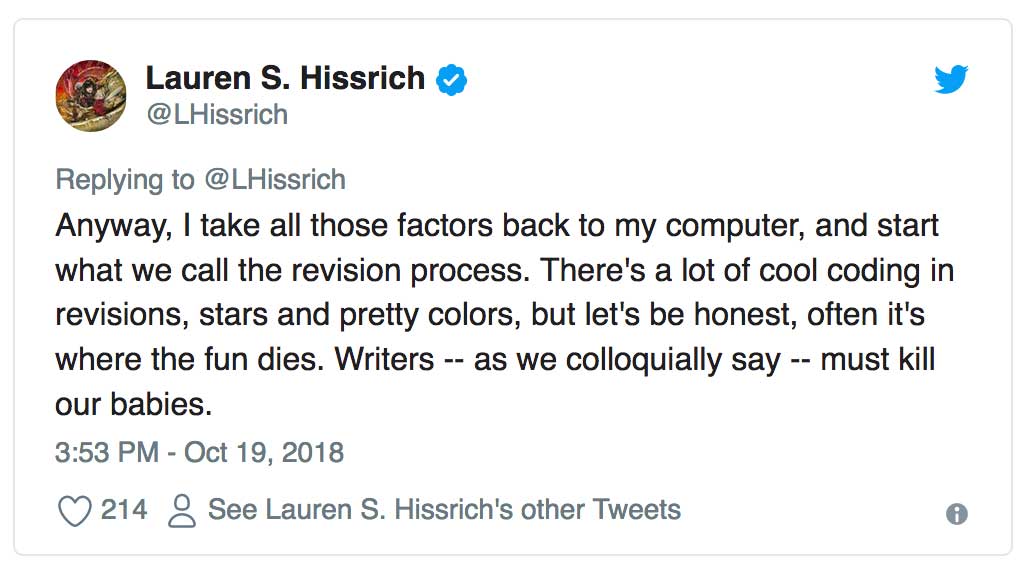Screen dimensions: 1028x582
Task: Open Lauren S. Hissrich's profile avatar
Action: (x=91, y=96)
